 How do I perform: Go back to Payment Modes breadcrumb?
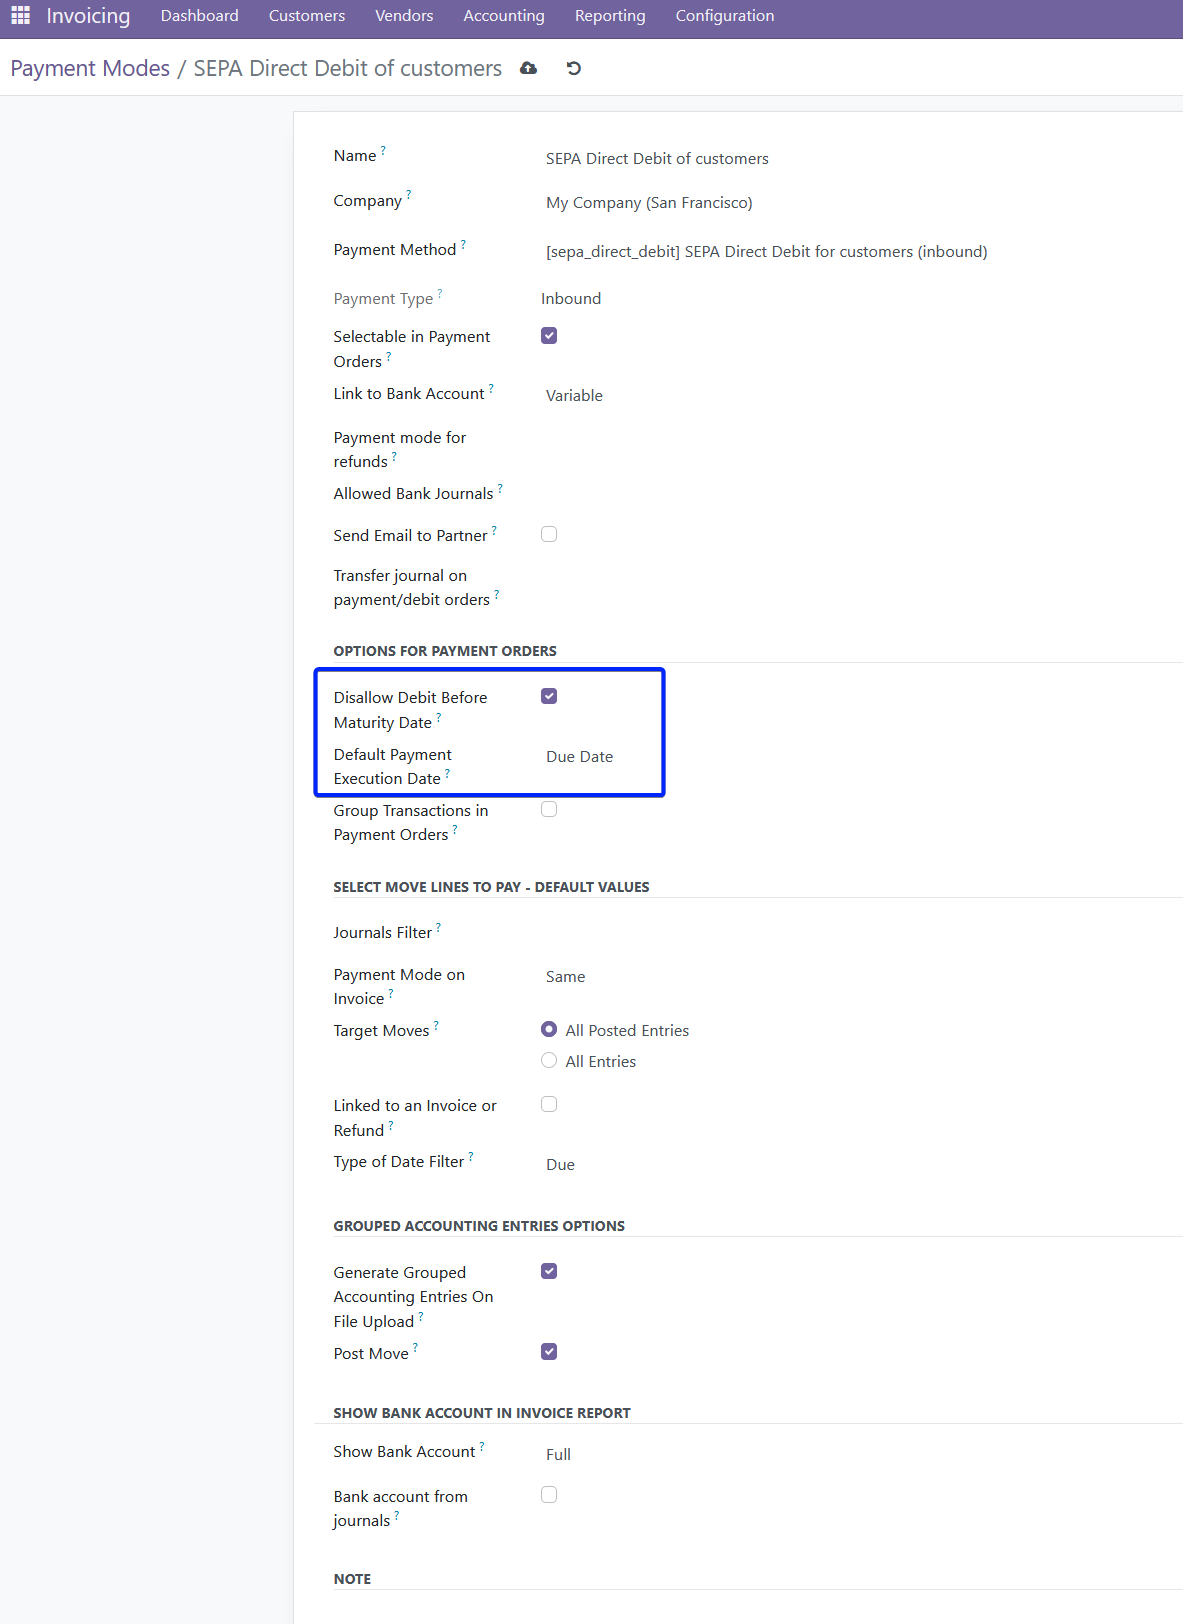(x=90, y=68)
